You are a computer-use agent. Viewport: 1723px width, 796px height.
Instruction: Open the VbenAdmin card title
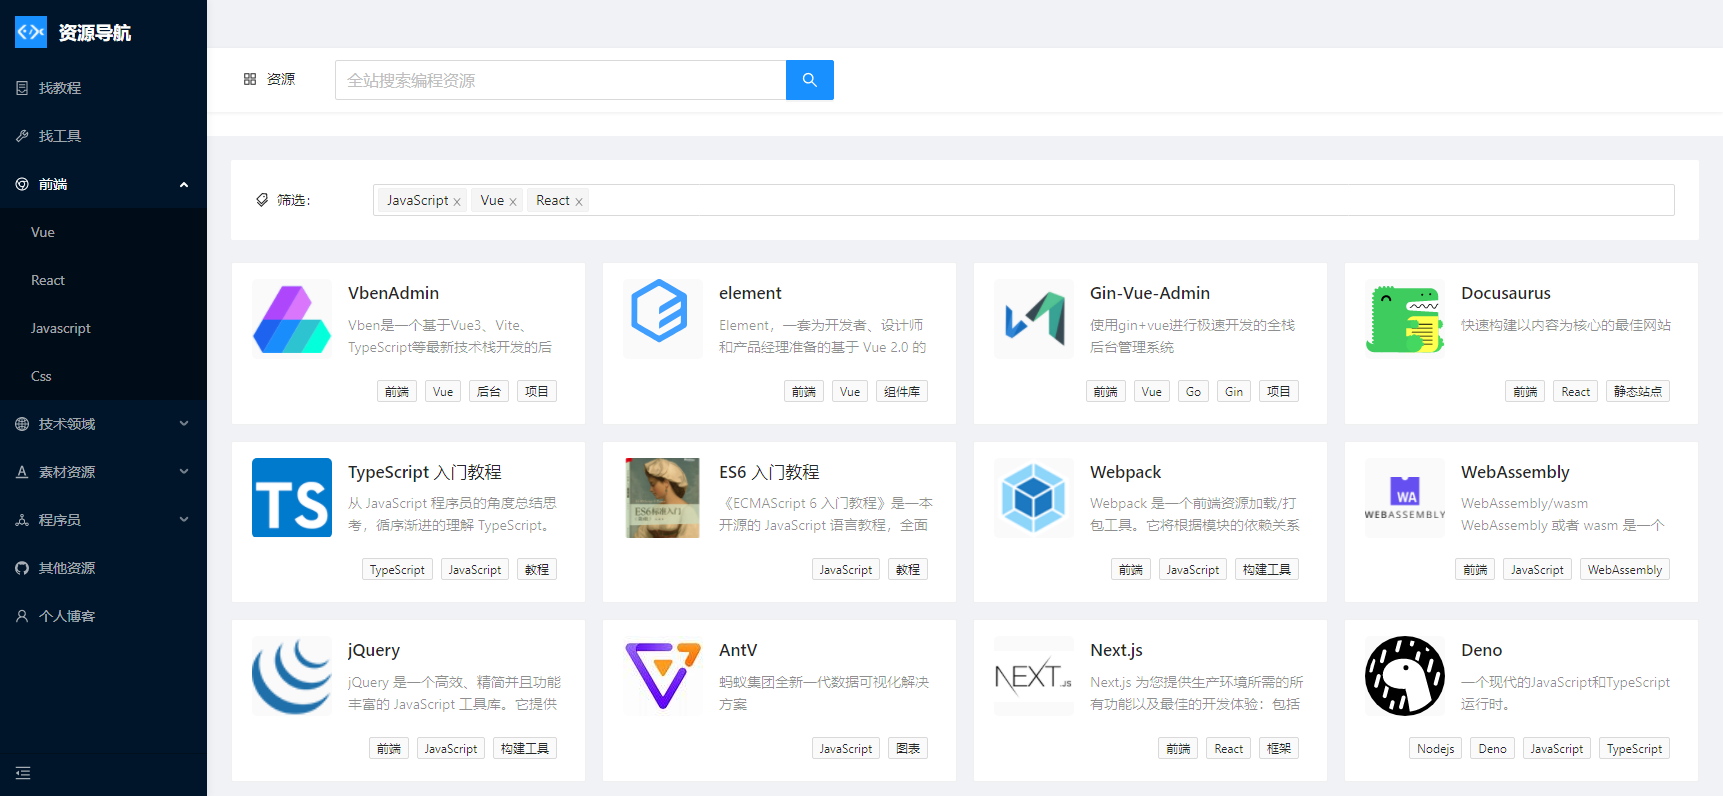coord(393,293)
